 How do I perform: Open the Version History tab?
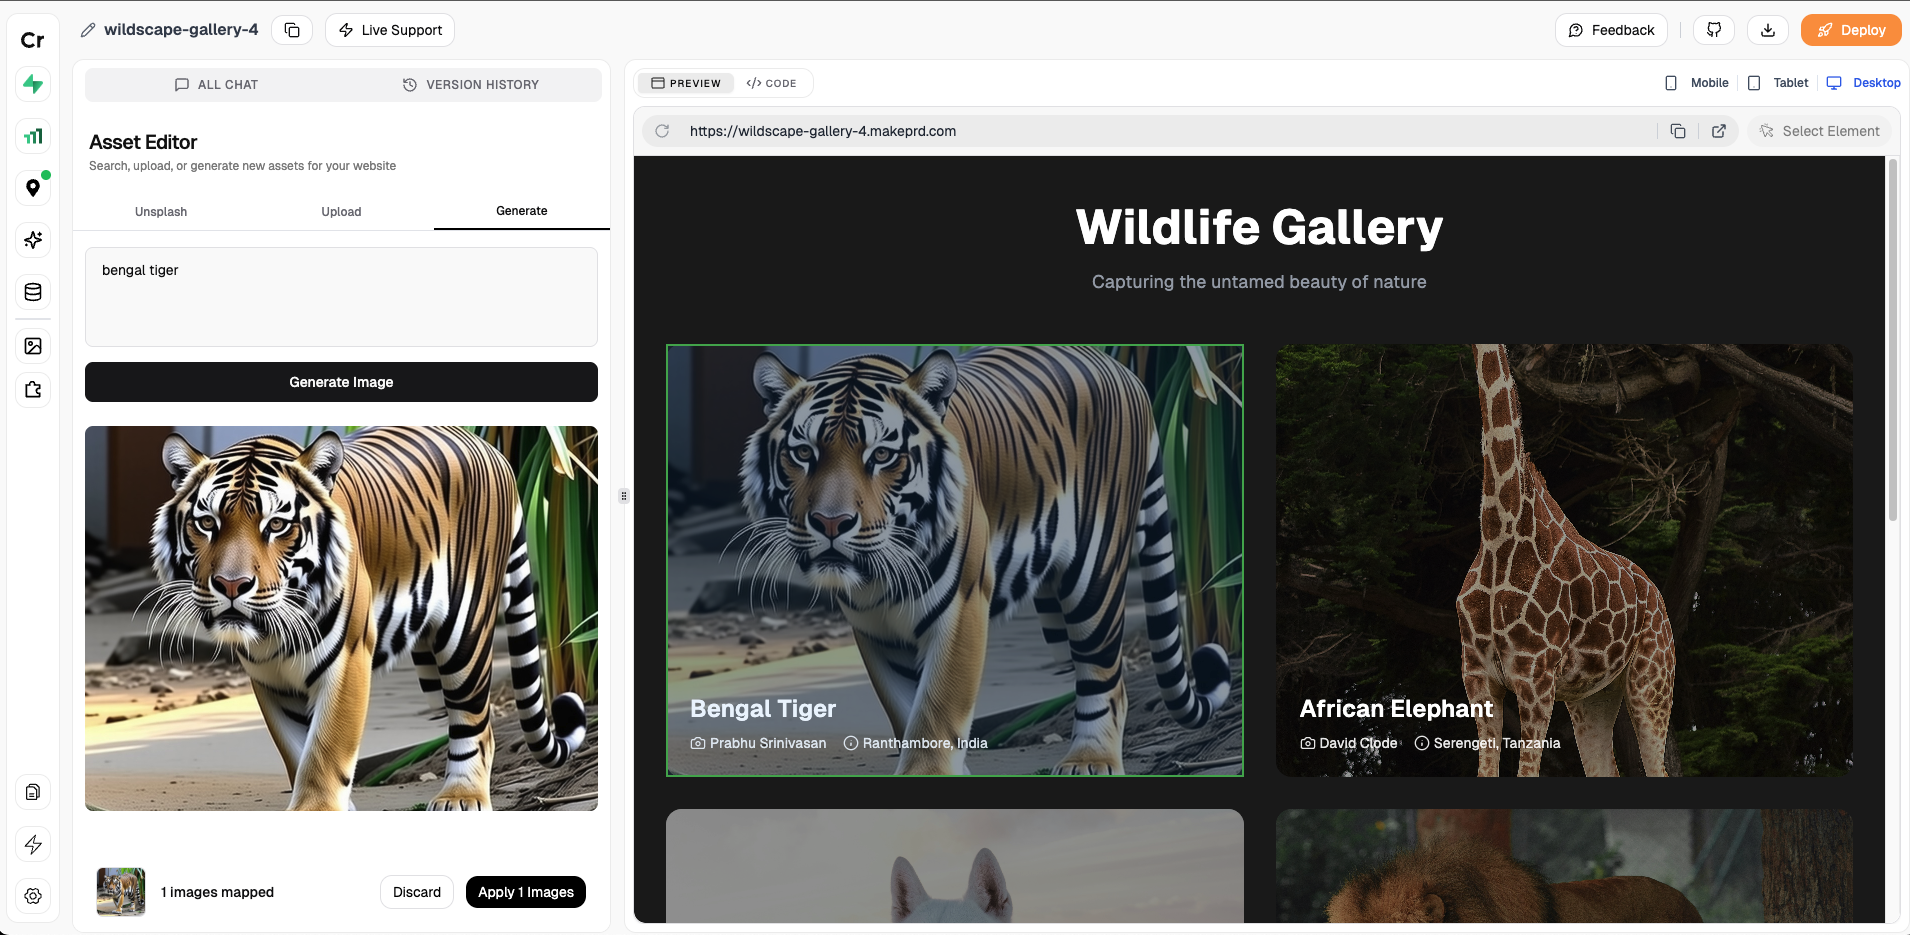point(470,84)
